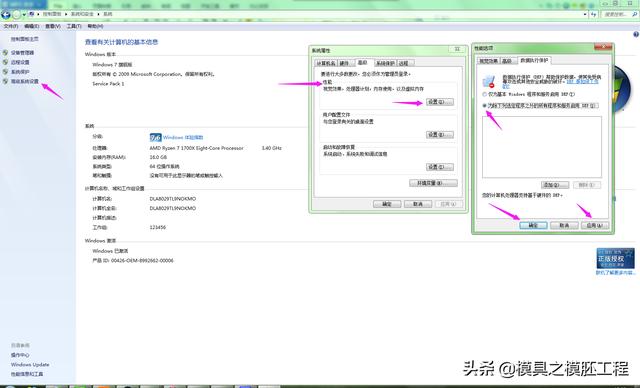Click inside the DEP exception programs list

click(x=542, y=147)
